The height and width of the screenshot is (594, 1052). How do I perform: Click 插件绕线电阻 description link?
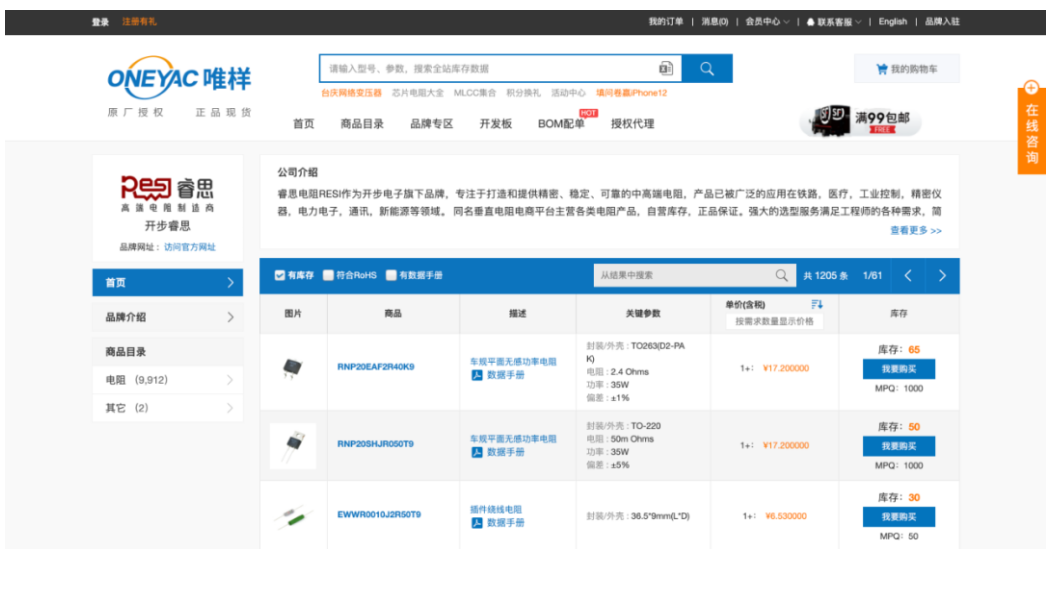pos(496,509)
